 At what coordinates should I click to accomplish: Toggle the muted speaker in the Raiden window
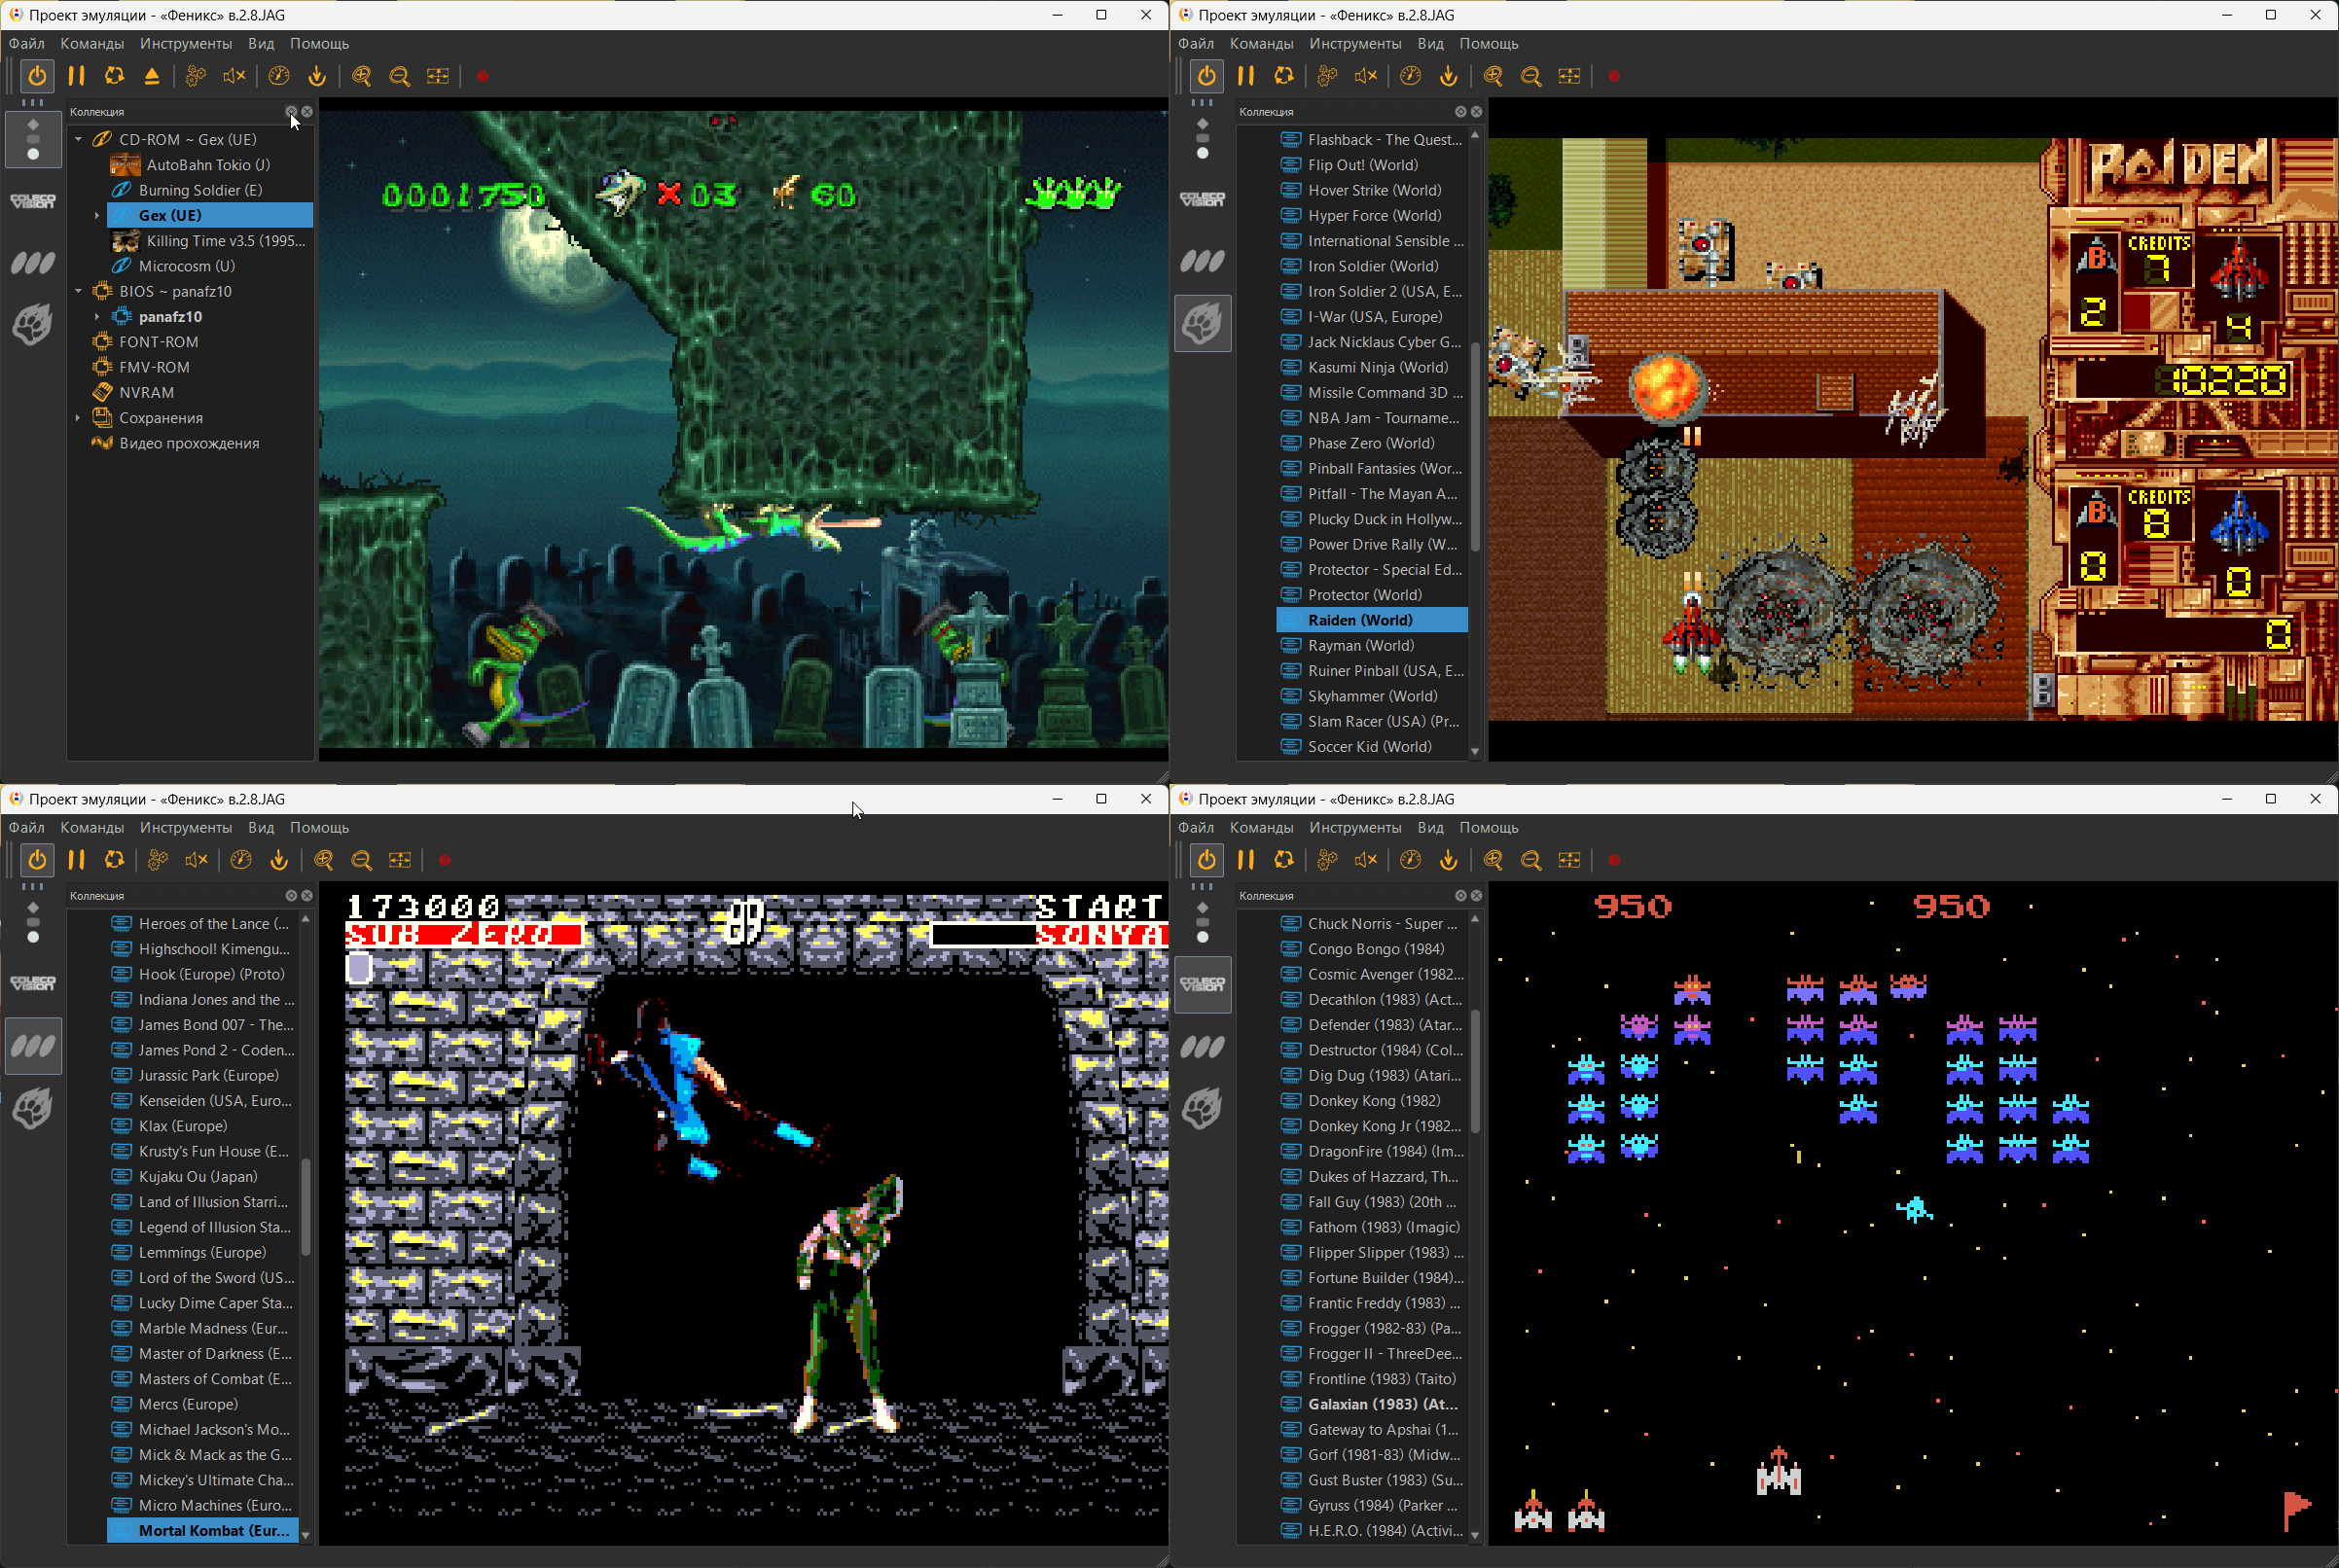pyautogui.click(x=1366, y=76)
